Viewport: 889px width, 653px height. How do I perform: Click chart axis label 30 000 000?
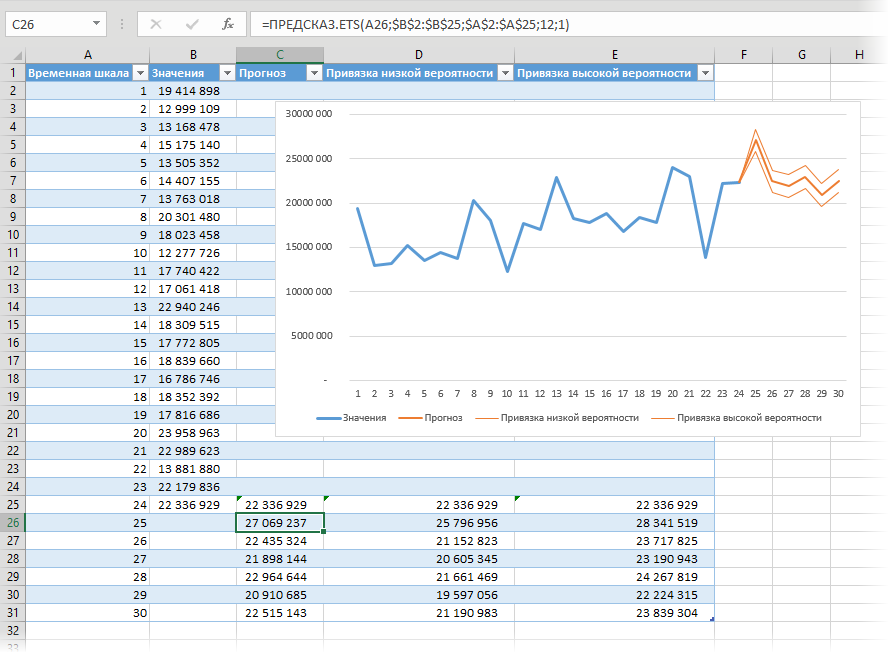click(x=309, y=113)
